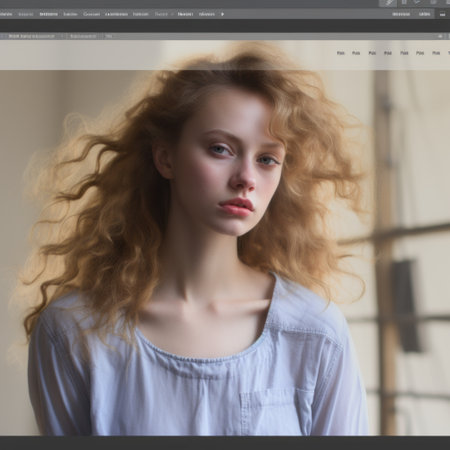This screenshot has width=450, height=450.
Task: Select the brush tool icon in the highlighted box
Action: [x=388, y=3]
